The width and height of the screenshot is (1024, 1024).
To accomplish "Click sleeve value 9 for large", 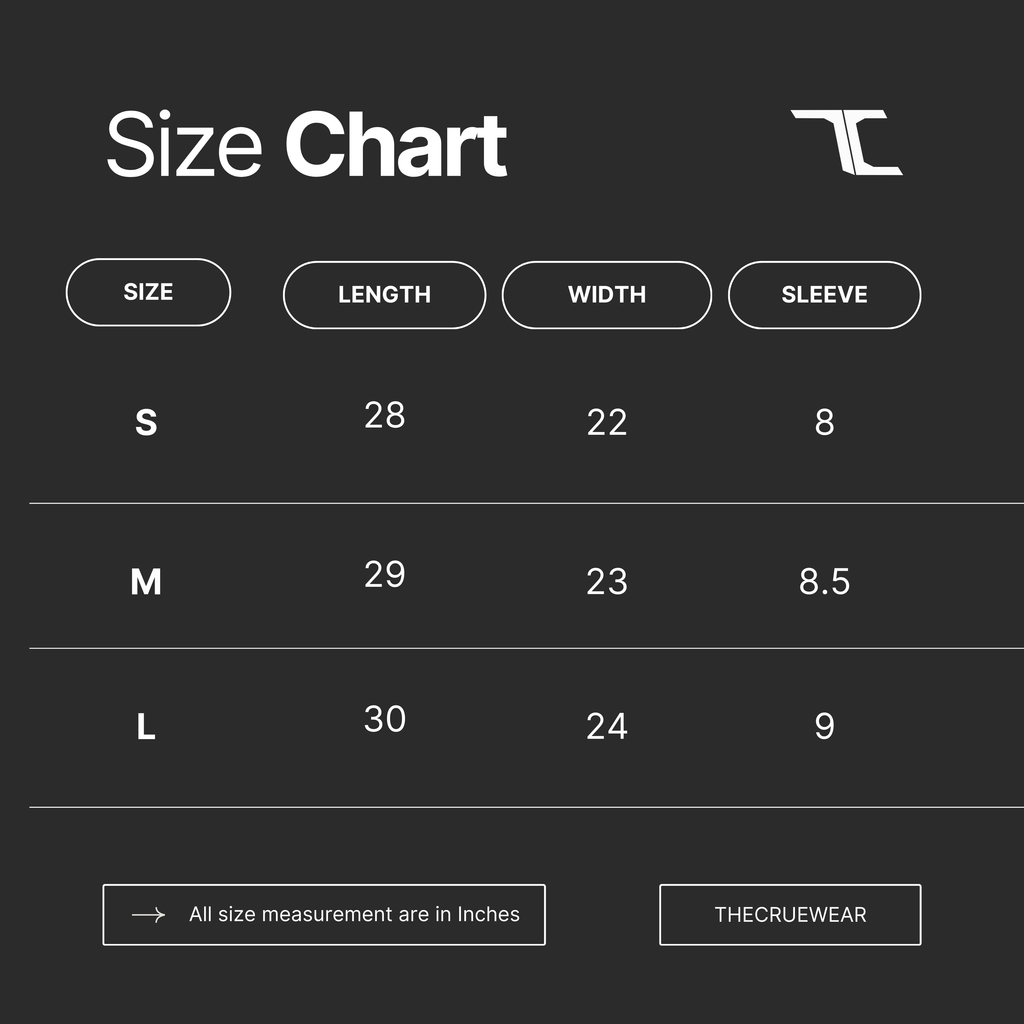I will (x=824, y=727).
